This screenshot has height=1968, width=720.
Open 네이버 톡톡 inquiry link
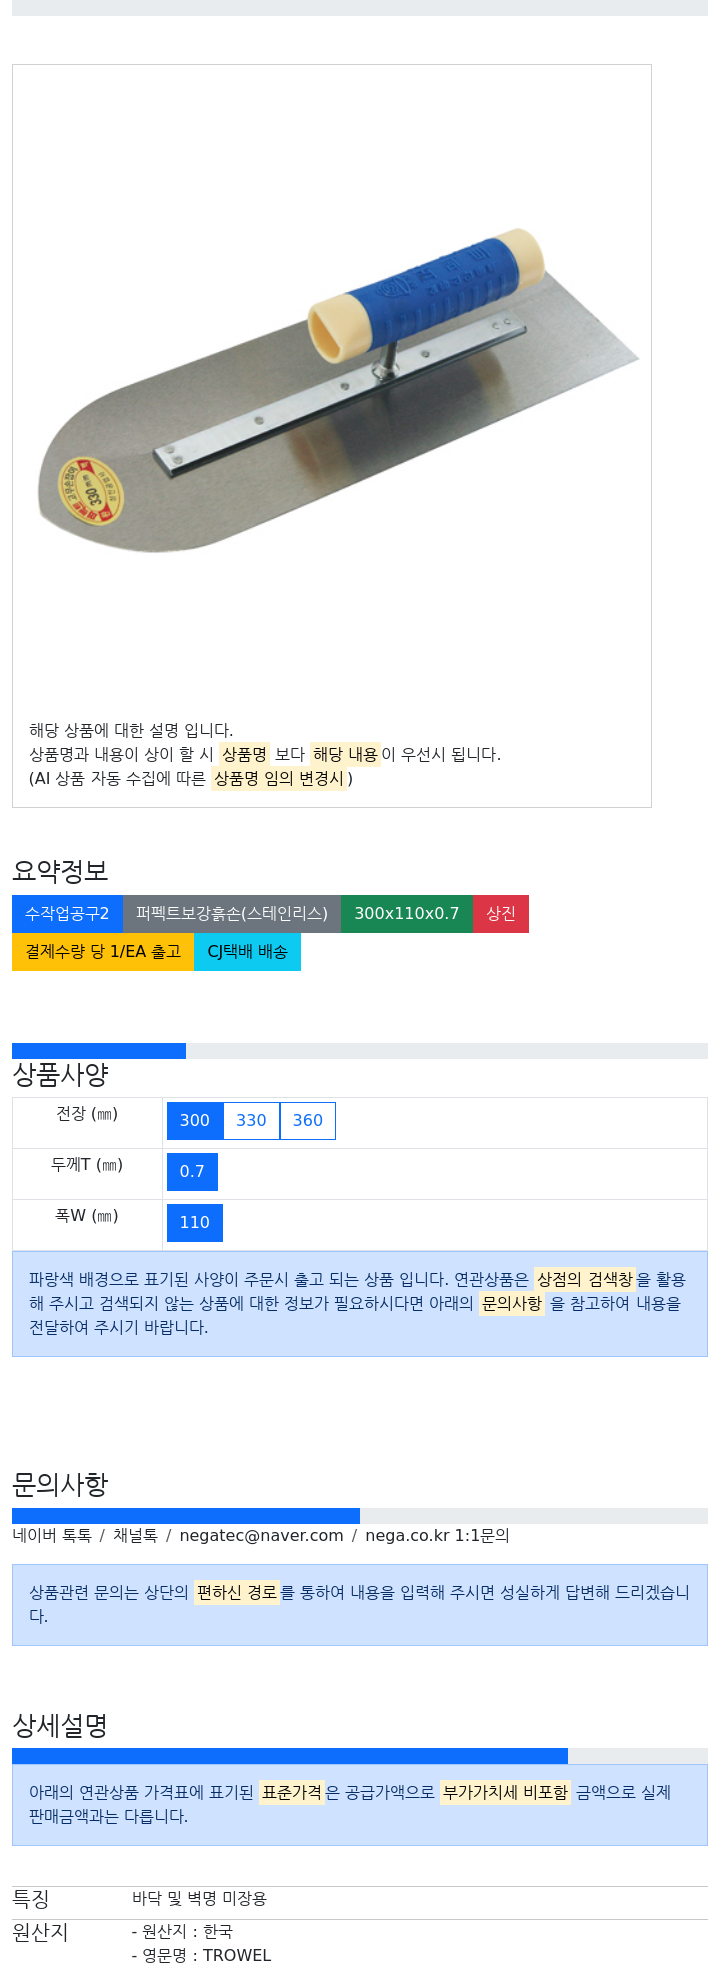[x=52, y=1535]
